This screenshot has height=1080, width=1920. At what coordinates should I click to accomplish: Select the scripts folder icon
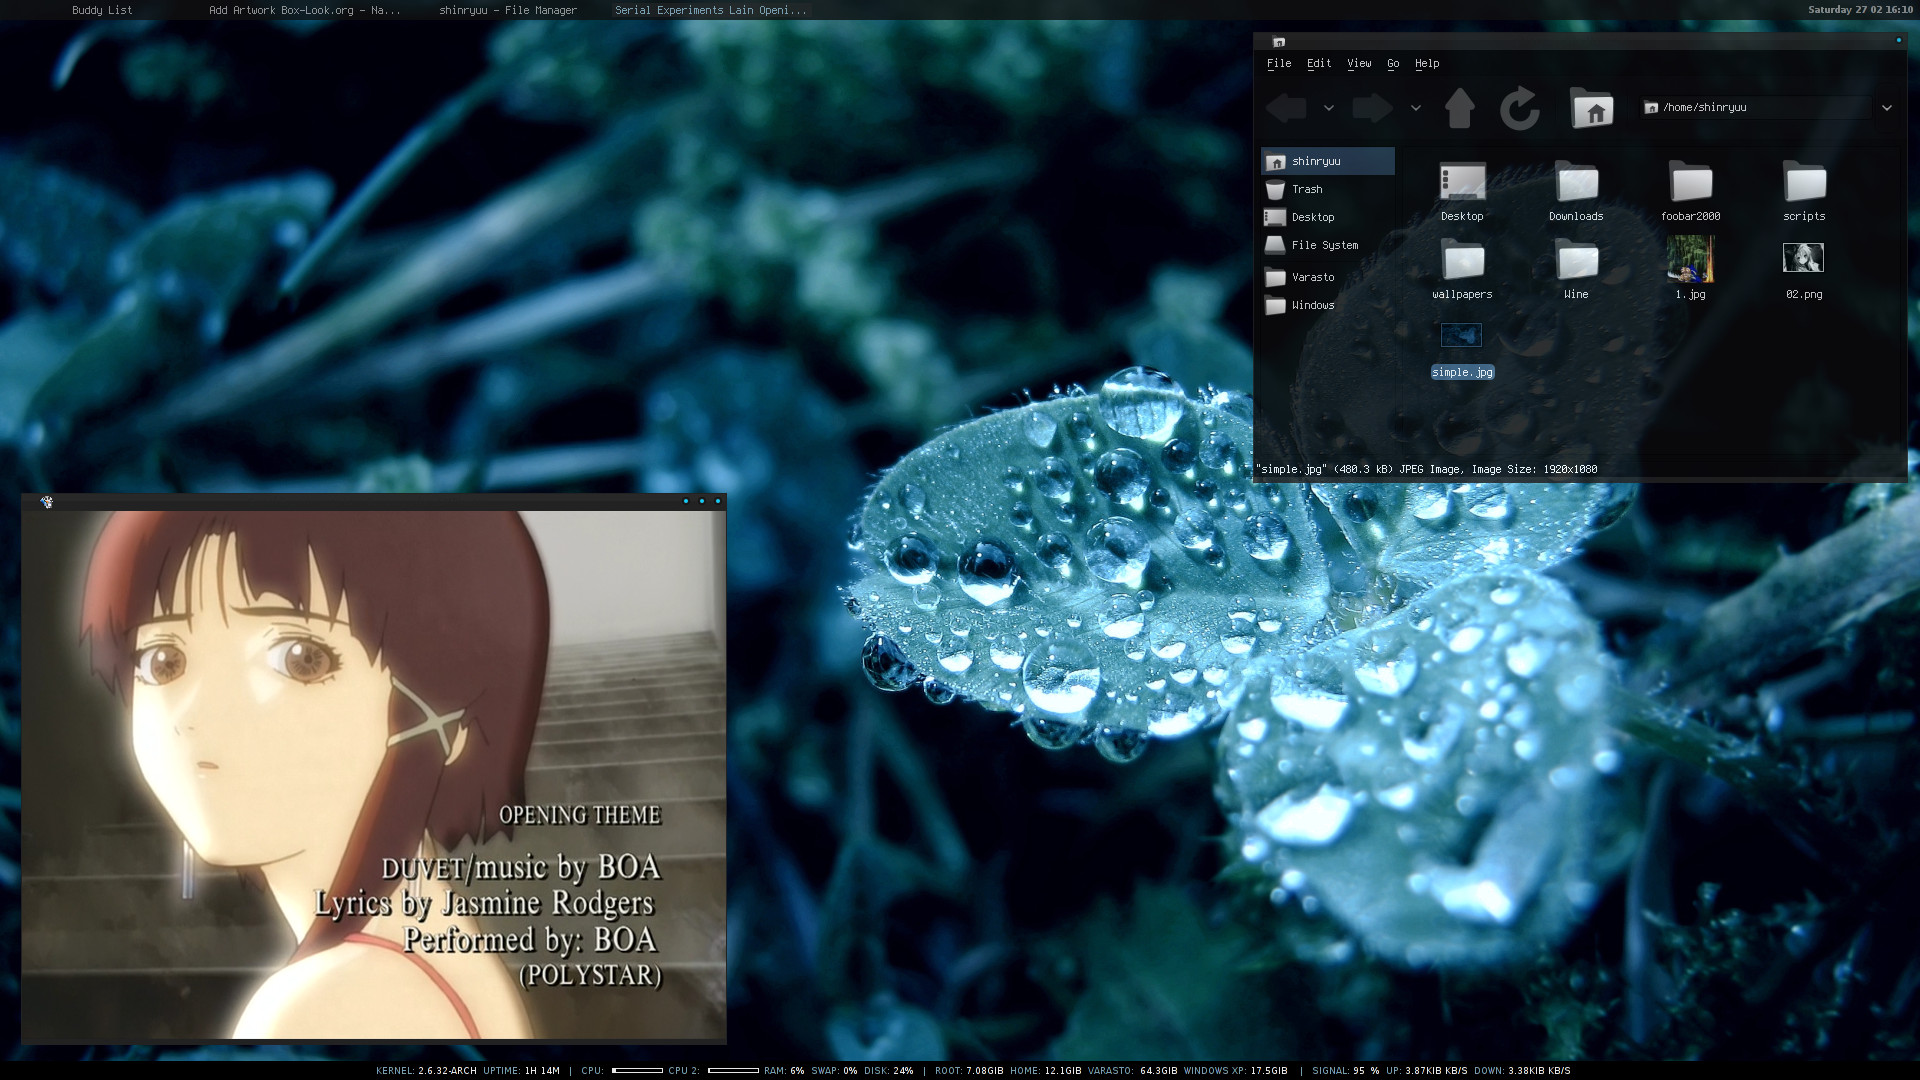(x=1804, y=183)
